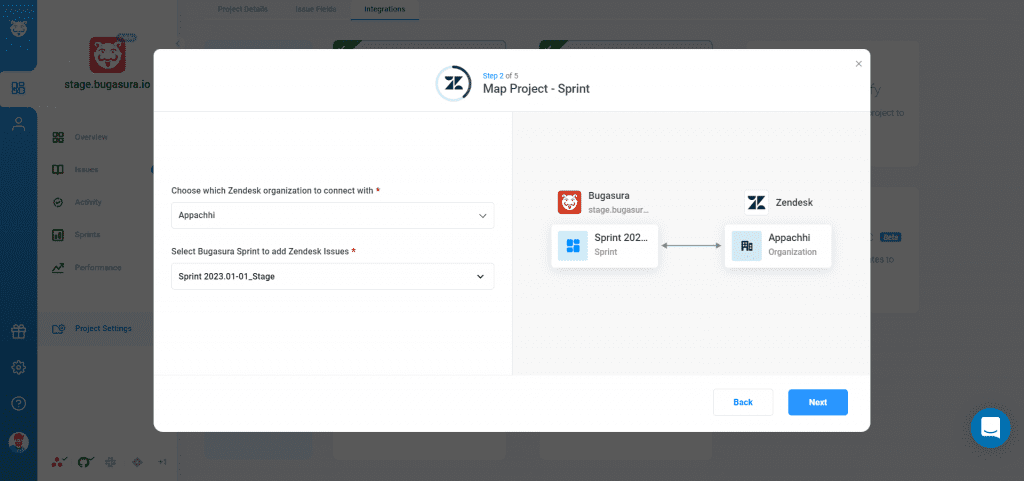1024x481 pixels.
Task: Open the Zendesk organization dropdown showing Appachhi
Action: pos(332,215)
